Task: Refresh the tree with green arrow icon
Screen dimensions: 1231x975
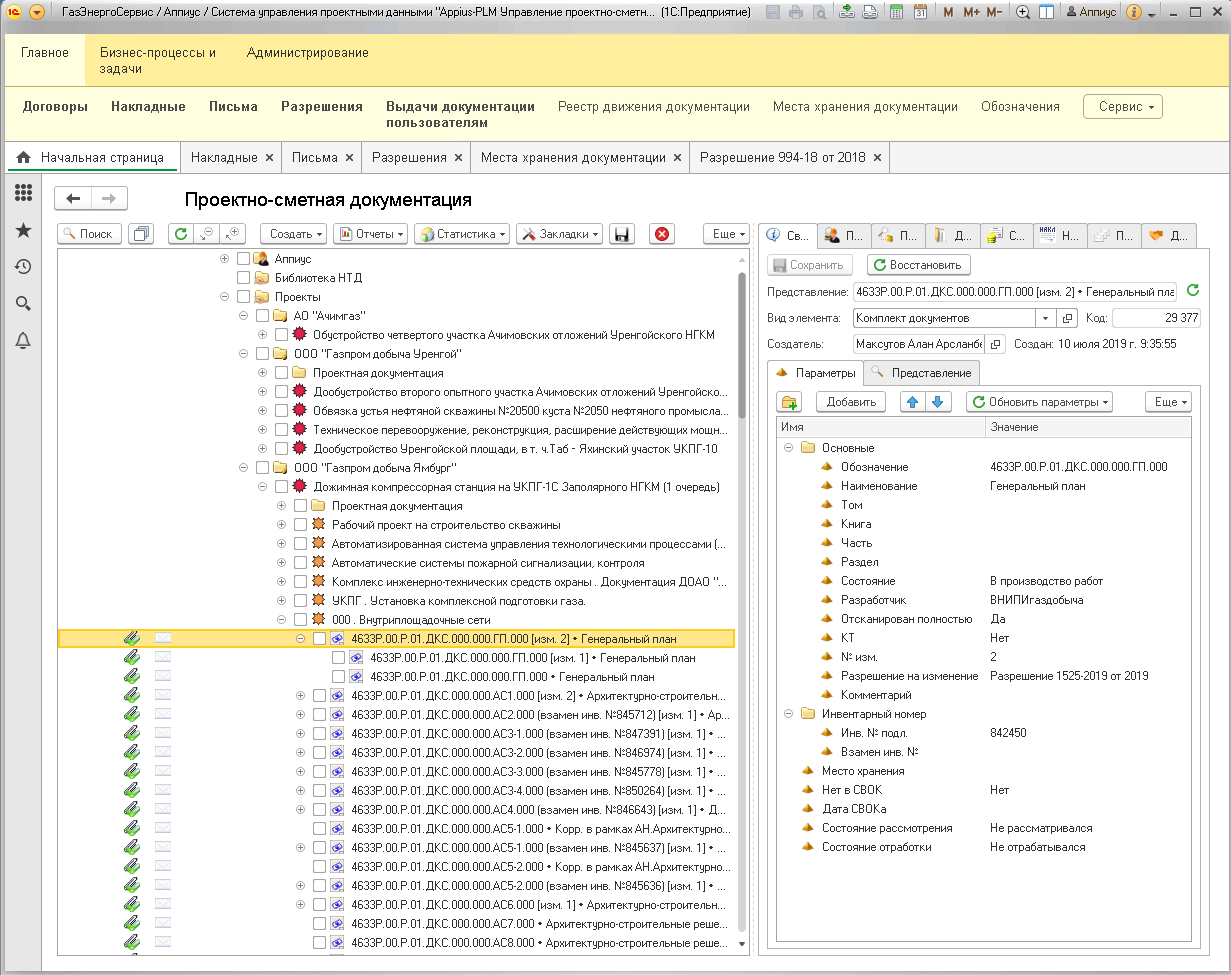Action: (x=180, y=234)
